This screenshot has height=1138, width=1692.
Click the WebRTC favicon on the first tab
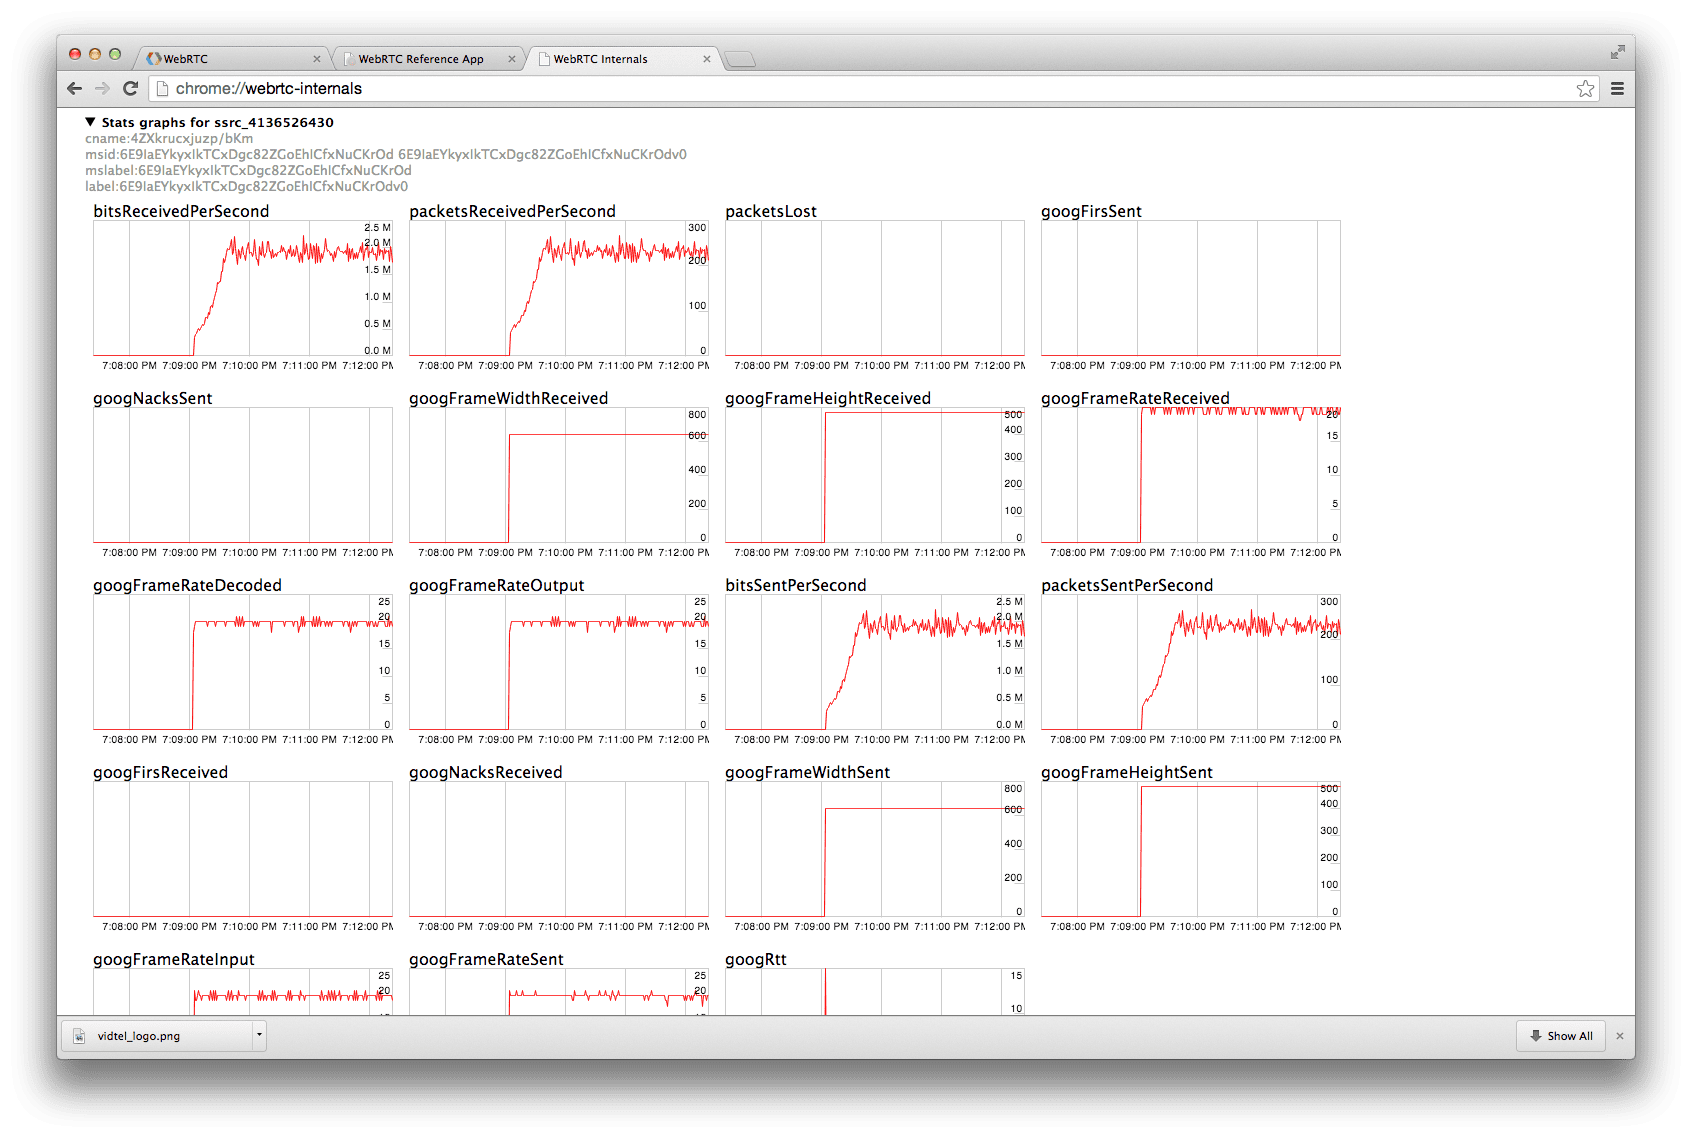tap(156, 58)
